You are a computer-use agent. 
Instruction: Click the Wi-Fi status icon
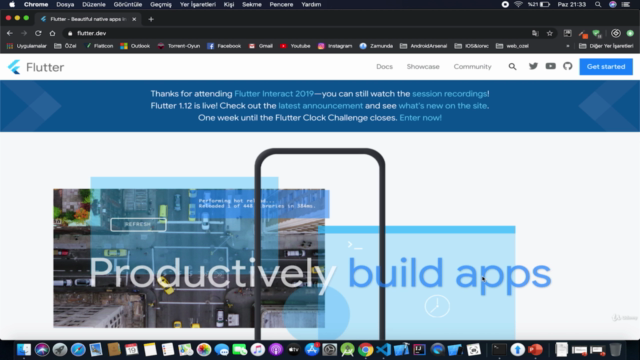518,4
